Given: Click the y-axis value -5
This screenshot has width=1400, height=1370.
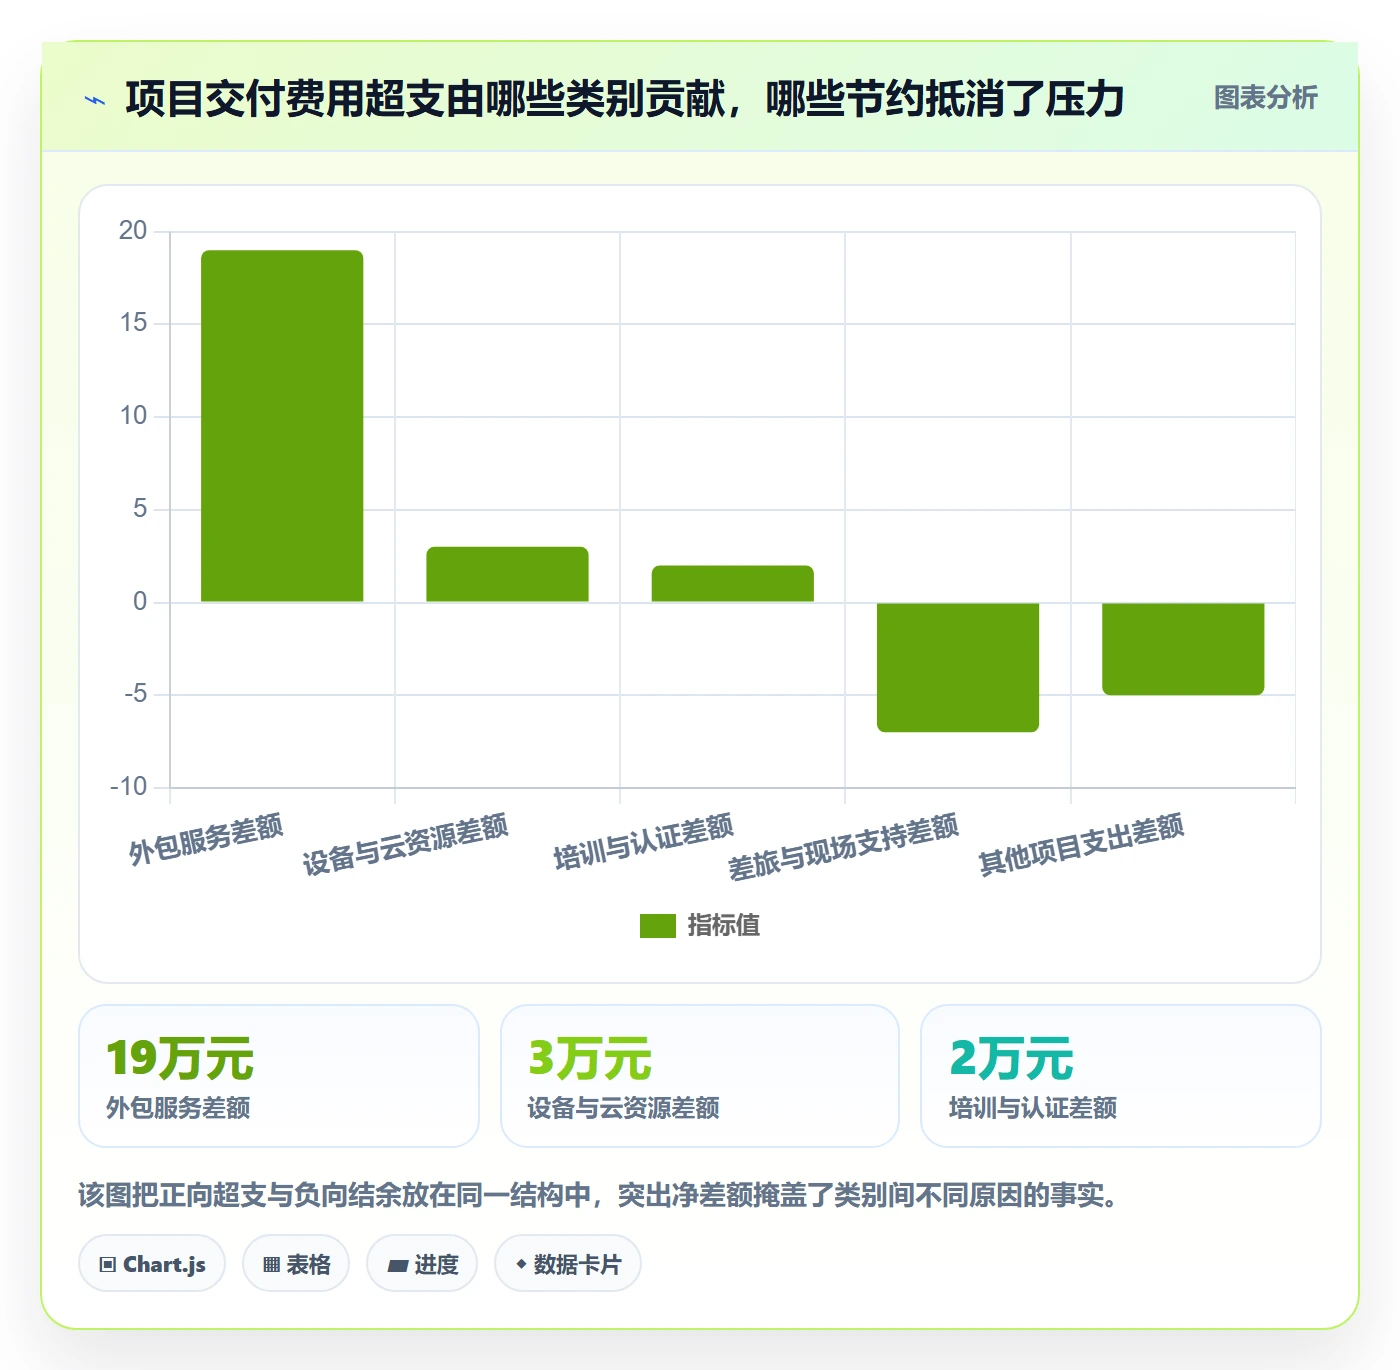Looking at the screenshot, I should (136, 694).
